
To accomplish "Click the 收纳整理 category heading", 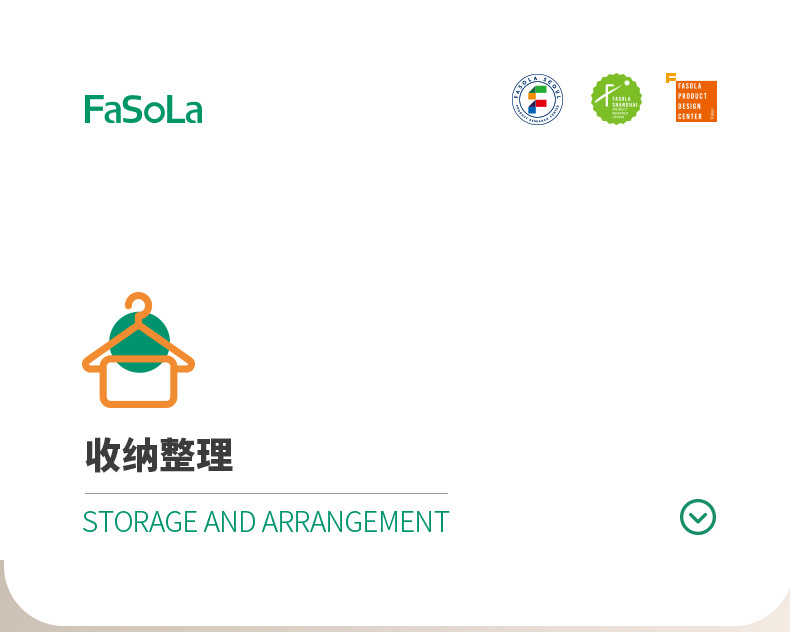I will 159,455.
